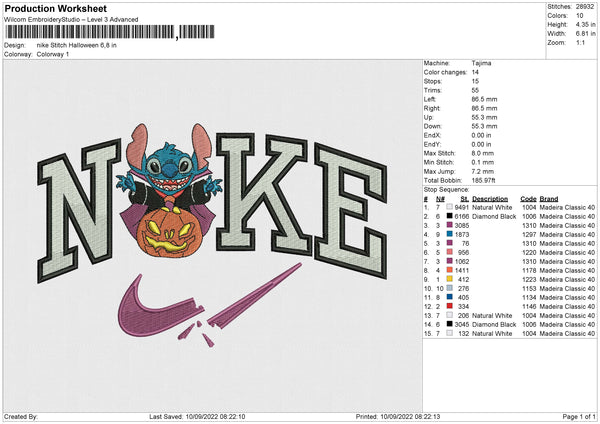600x424 pixels.
Task: Click the Wilcom EmbroideryStudio Level 3 Advanced subtitle
Action: pos(71,20)
